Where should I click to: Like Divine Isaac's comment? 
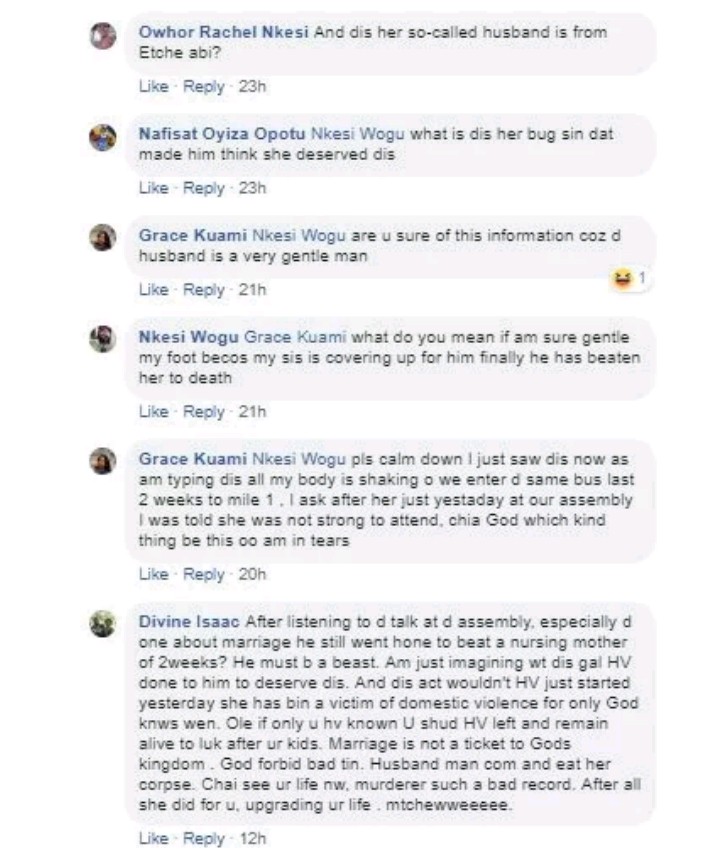152,838
